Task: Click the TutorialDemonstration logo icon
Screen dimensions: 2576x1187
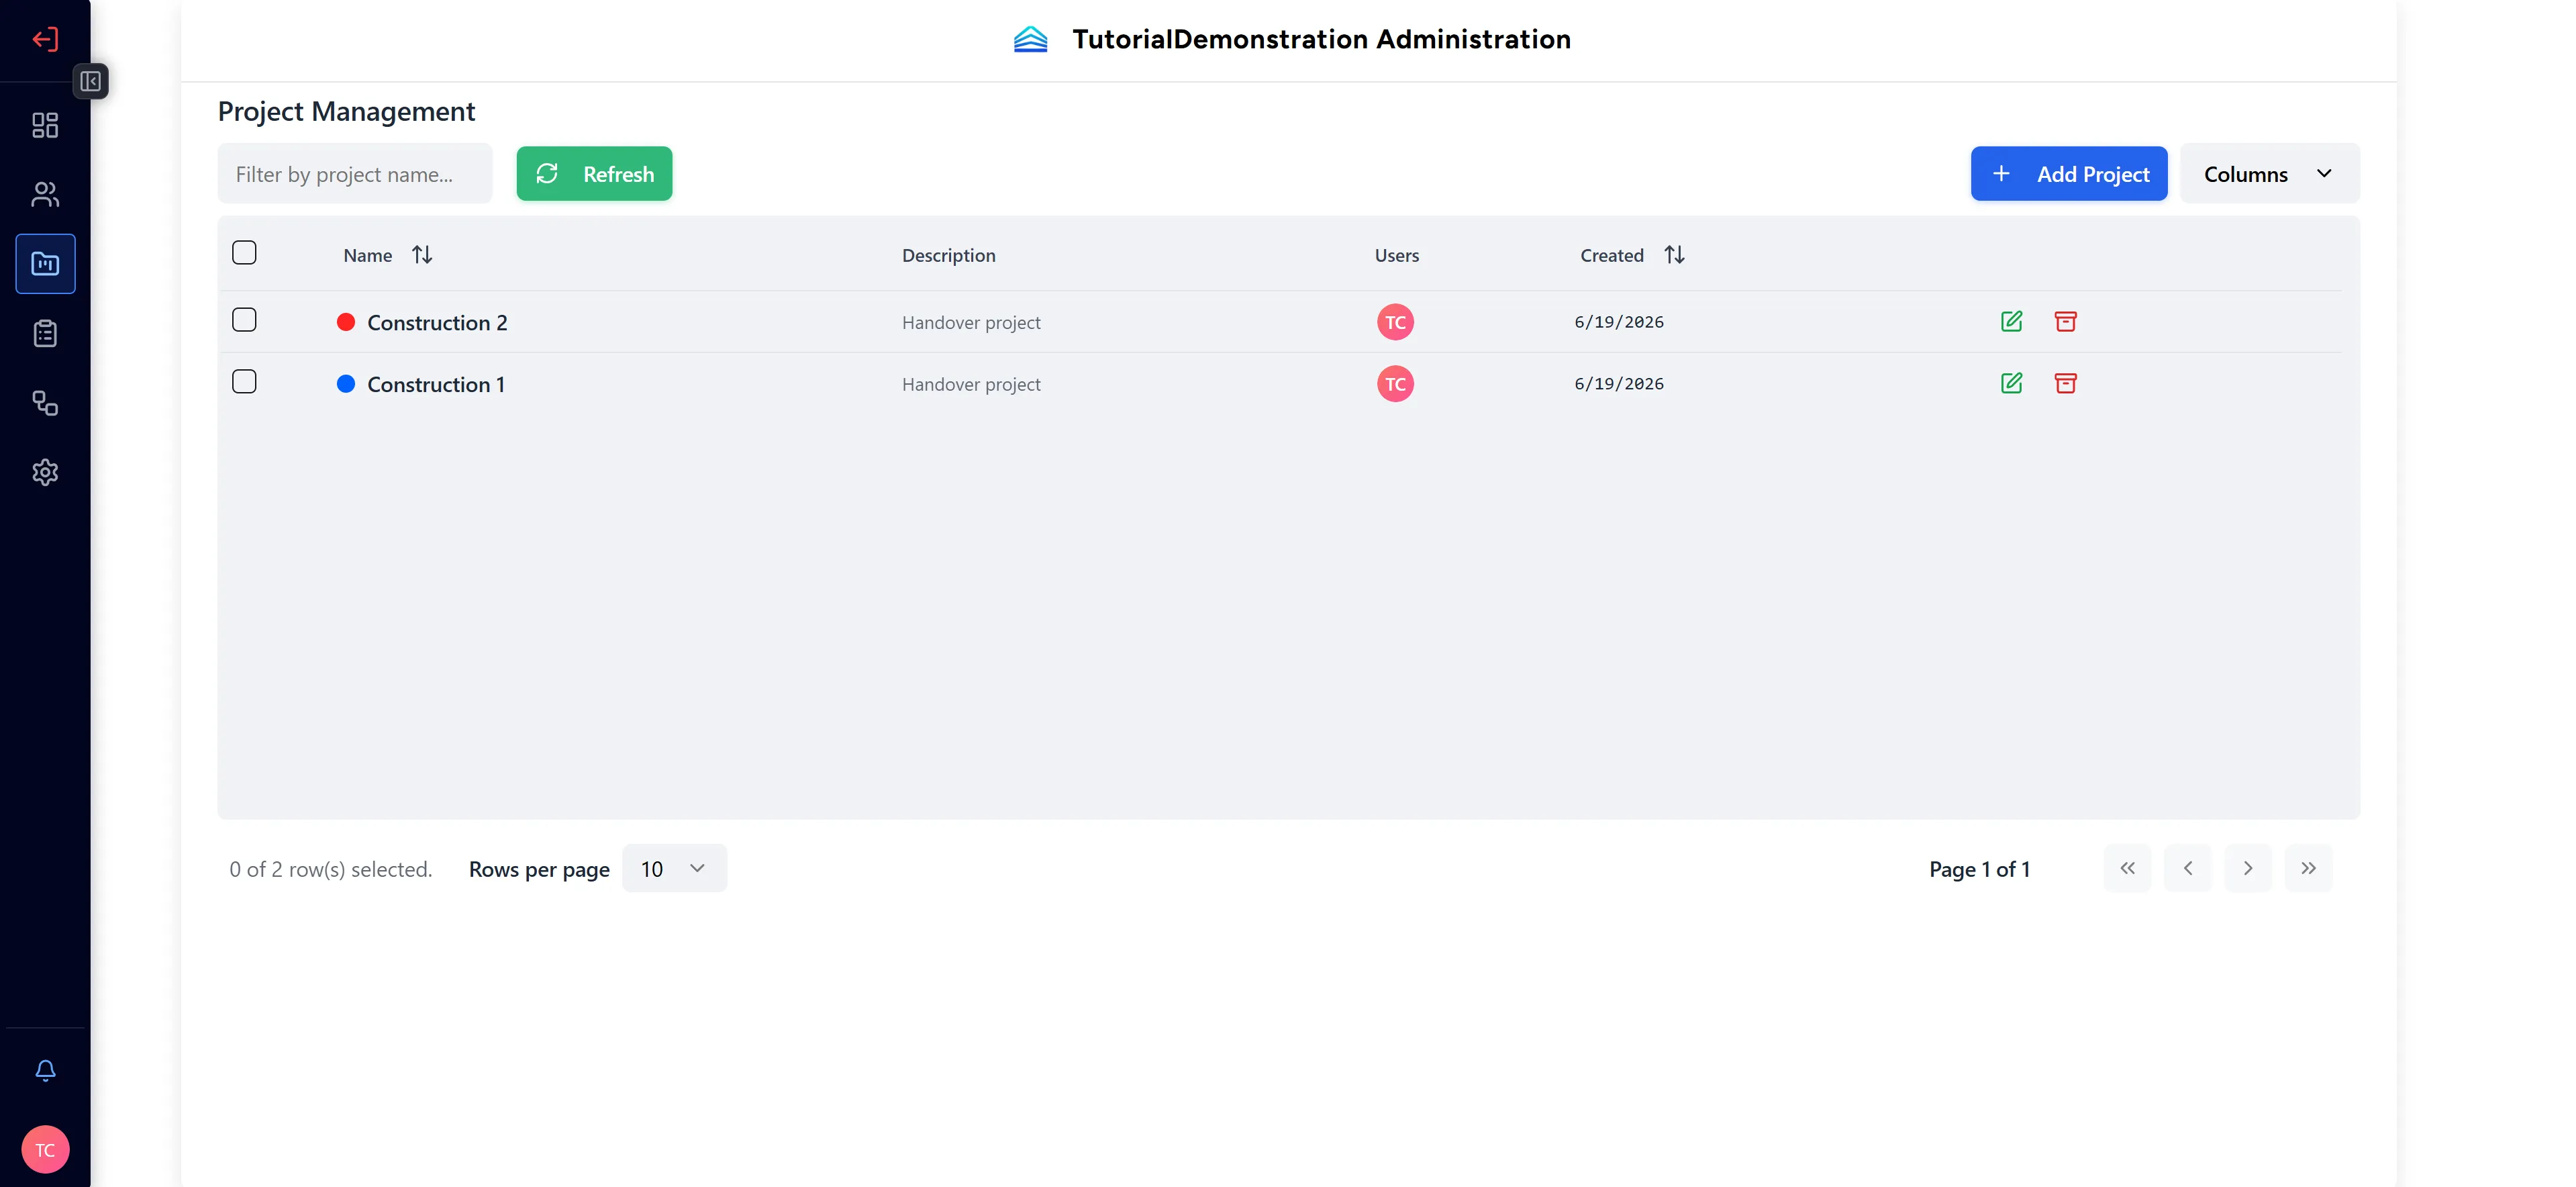Action: point(1030,39)
